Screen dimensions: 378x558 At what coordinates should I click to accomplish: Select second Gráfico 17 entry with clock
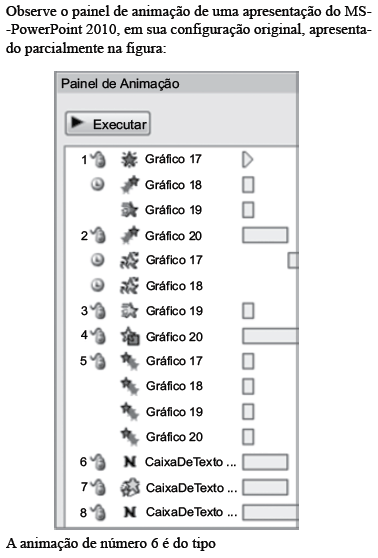click(182, 260)
